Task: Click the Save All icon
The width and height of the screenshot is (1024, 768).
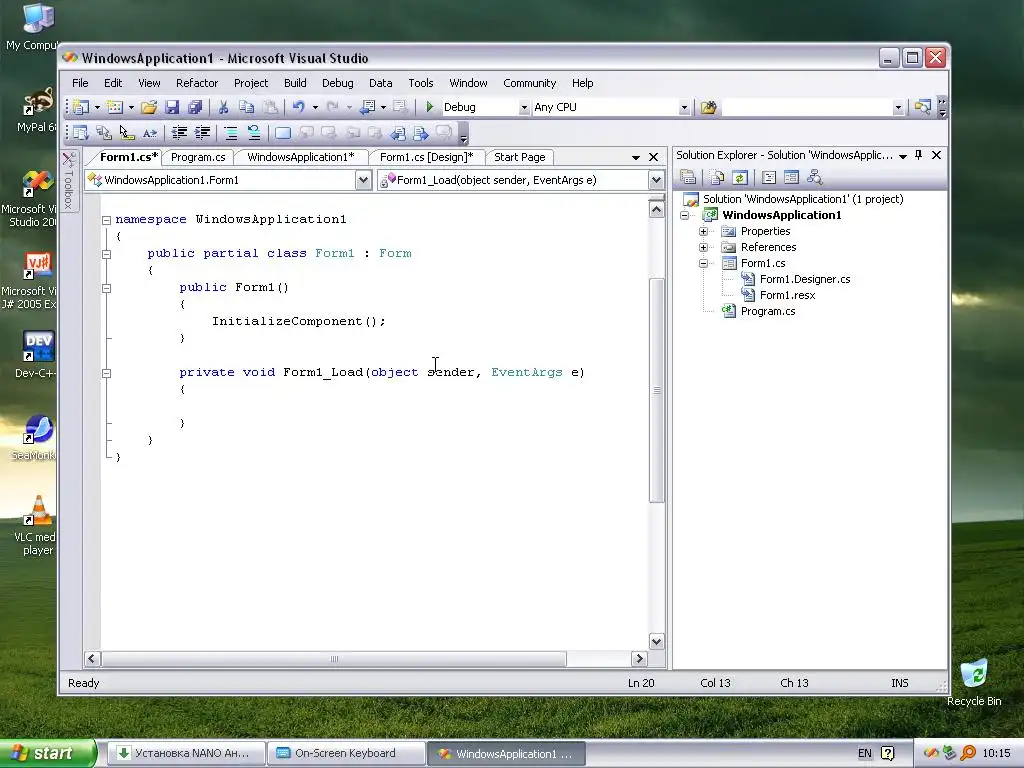Action: coord(195,107)
